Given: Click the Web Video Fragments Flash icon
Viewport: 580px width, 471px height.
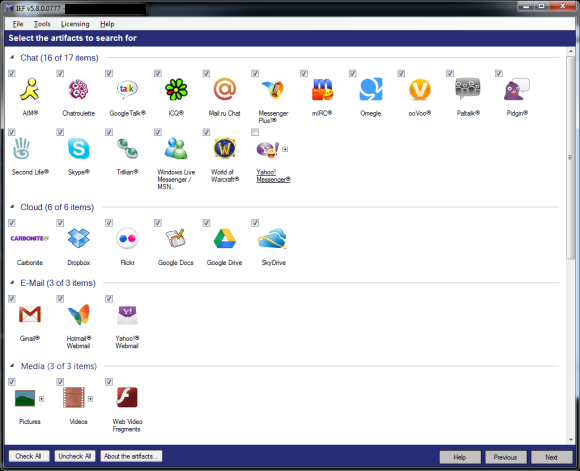Looking at the screenshot, I should (127, 397).
